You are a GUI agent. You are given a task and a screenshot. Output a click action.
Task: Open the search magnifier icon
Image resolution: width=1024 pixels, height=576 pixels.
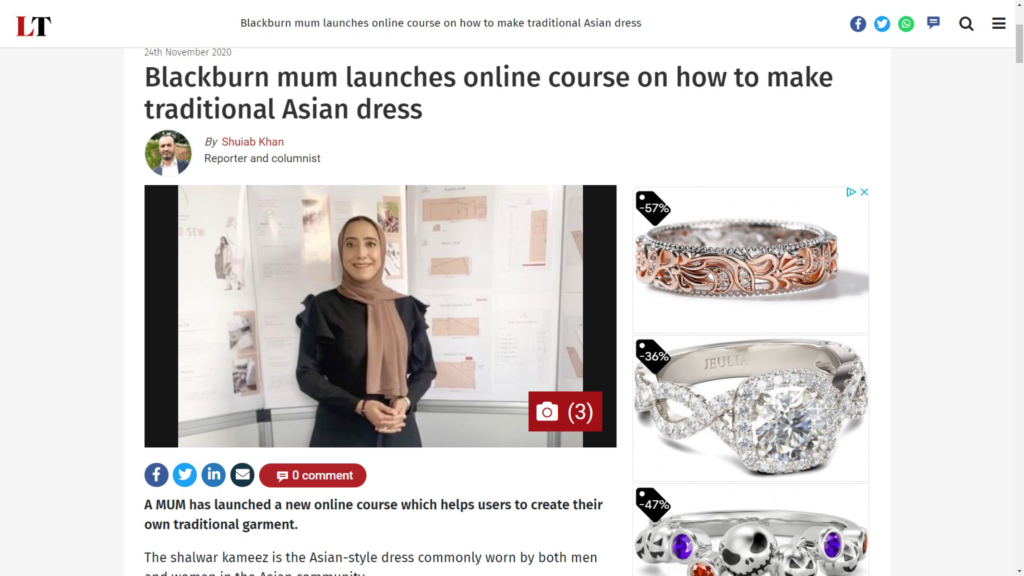pyautogui.click(x=966, y=24)
